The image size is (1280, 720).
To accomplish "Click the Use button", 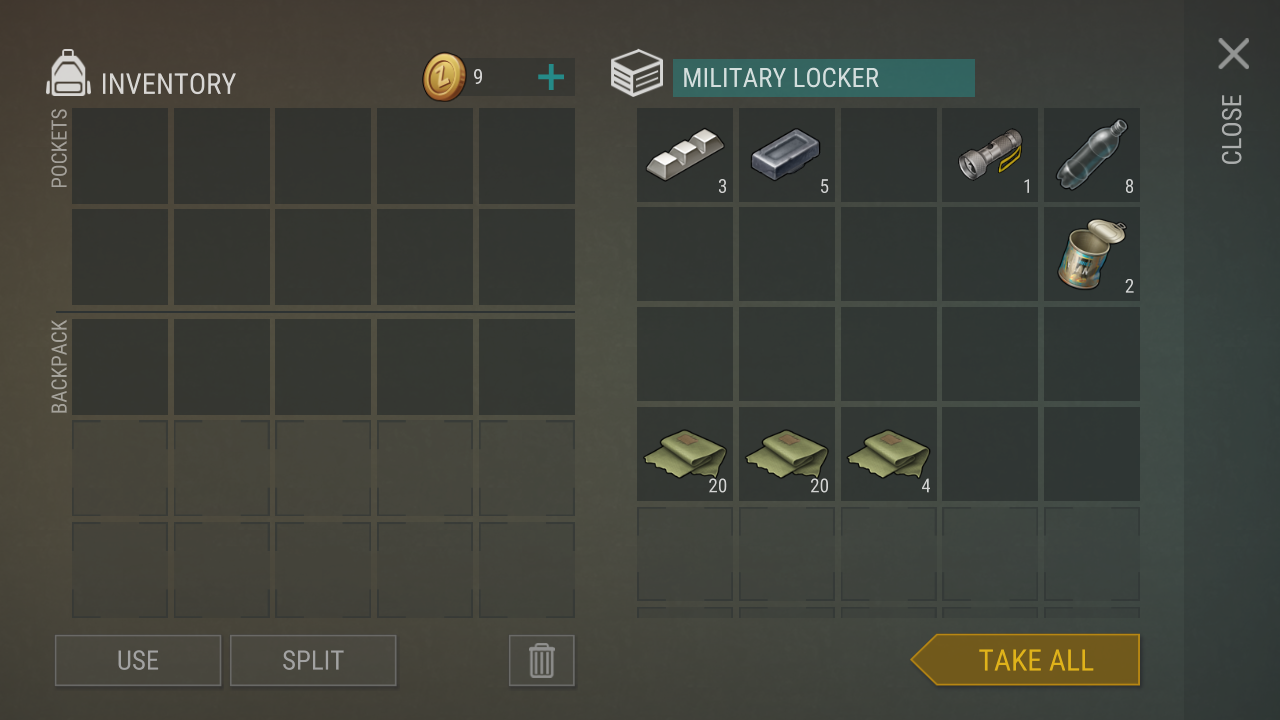I will pyautogui.click(x=138, y=660).
